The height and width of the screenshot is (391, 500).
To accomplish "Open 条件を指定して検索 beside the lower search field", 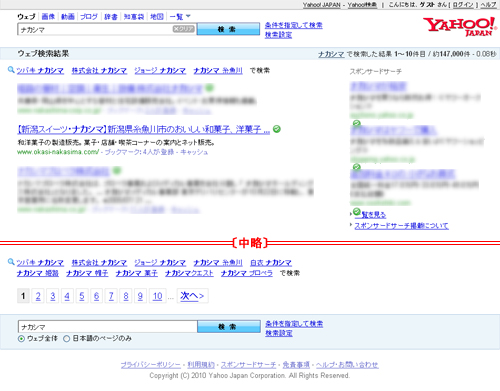I will click(x=294, y=324).
